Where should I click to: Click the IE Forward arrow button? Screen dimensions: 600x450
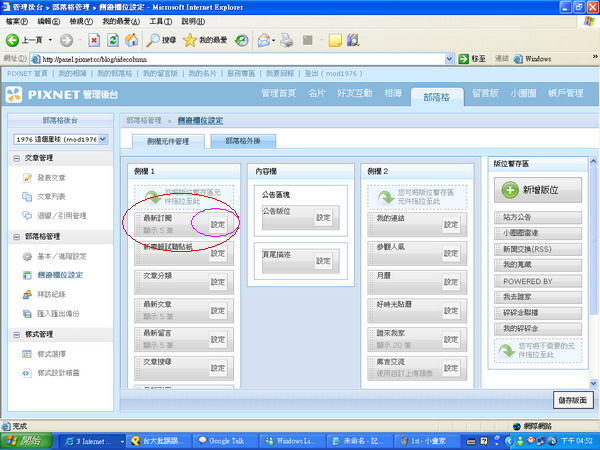coord(66,40)
